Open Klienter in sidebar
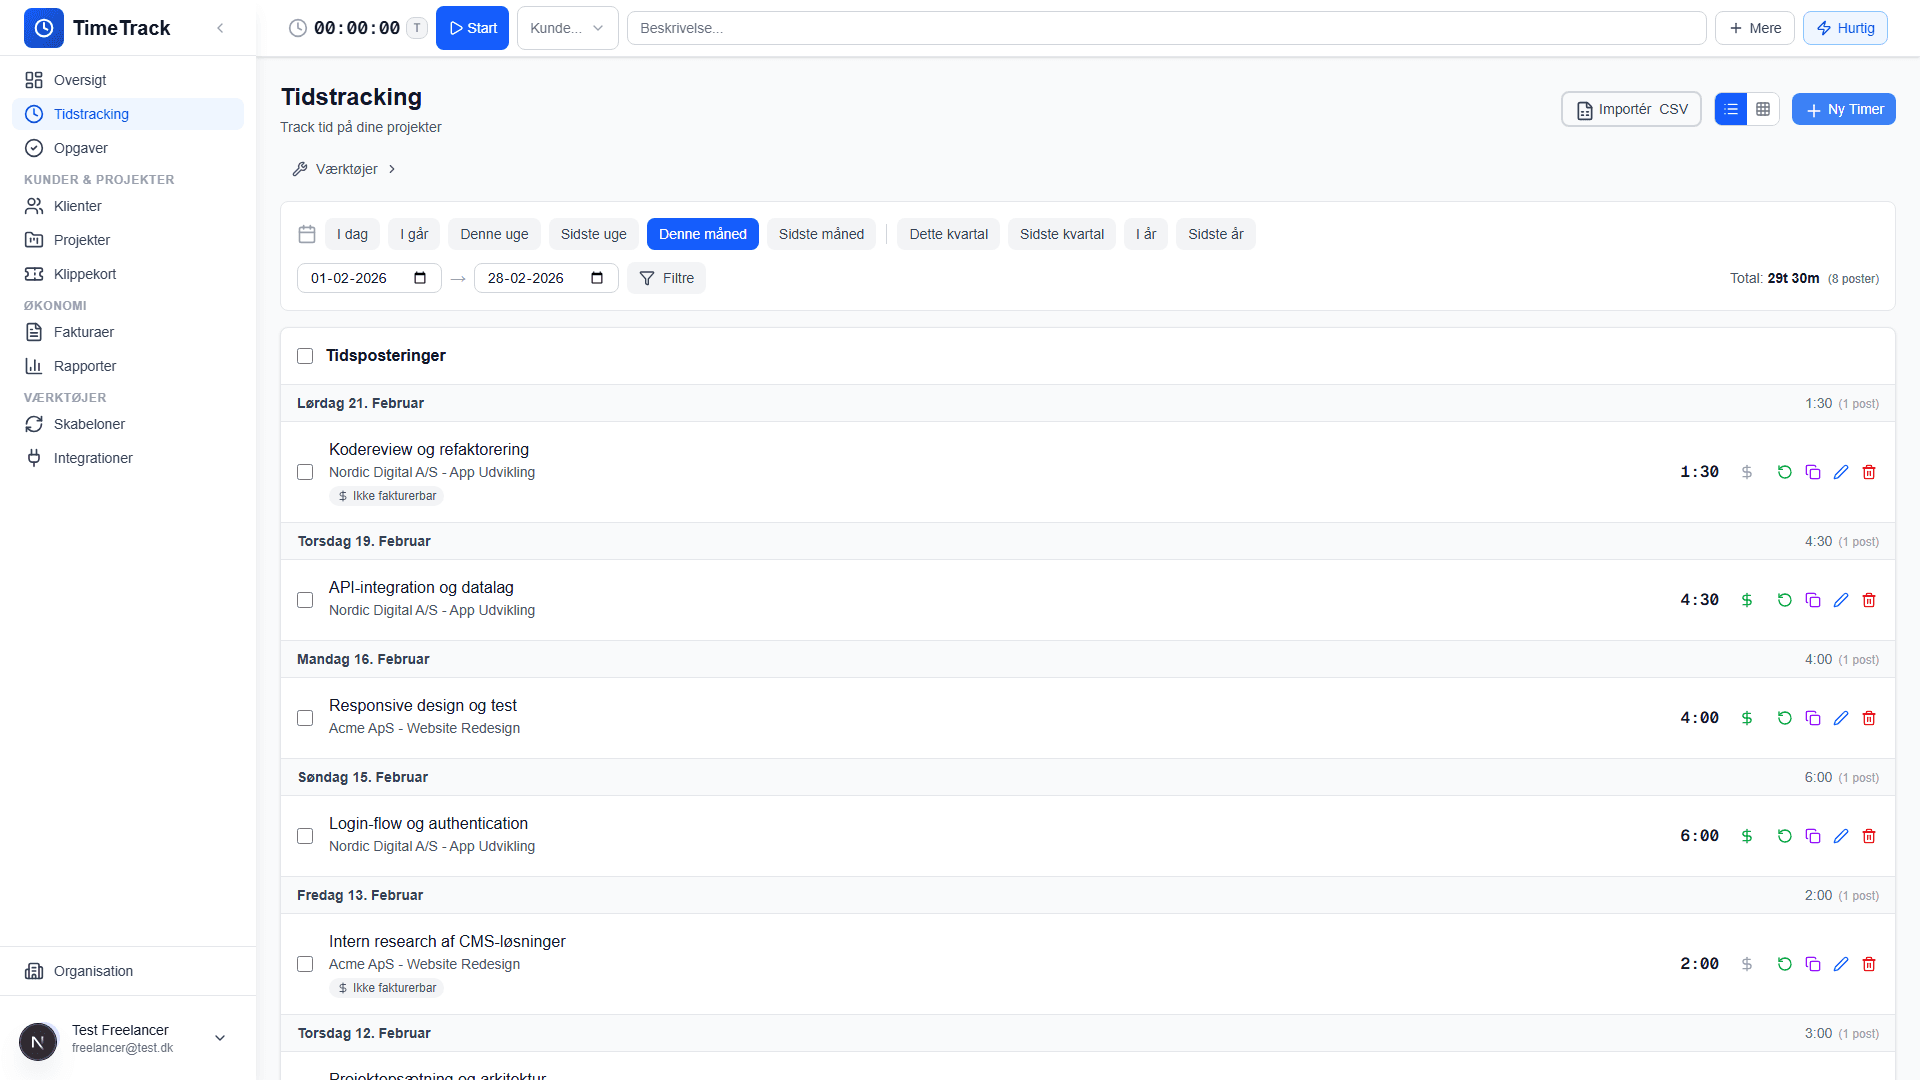Image resolution: width=1920 pixels, height=1080 pixels. pyautogui.click(x=128, y=206)
